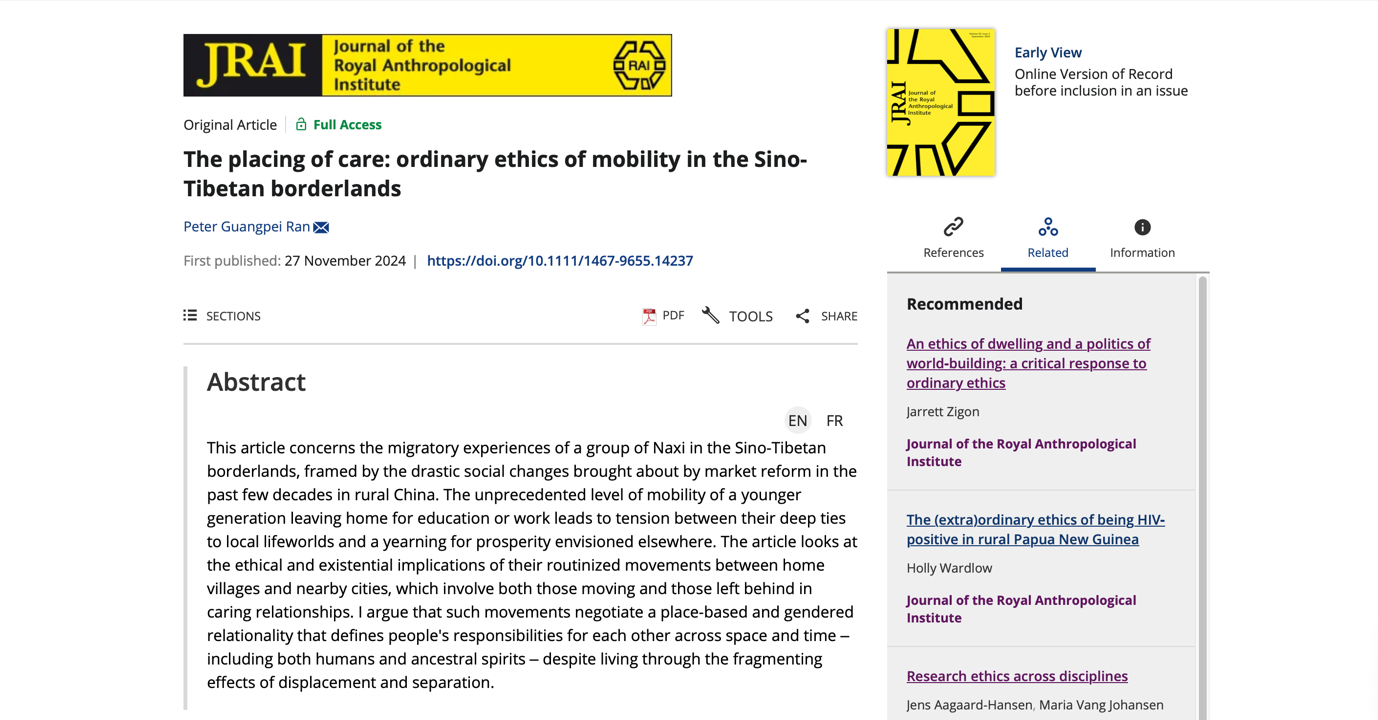
Task: Open the PDF version icon
Action: click(649, 316)
